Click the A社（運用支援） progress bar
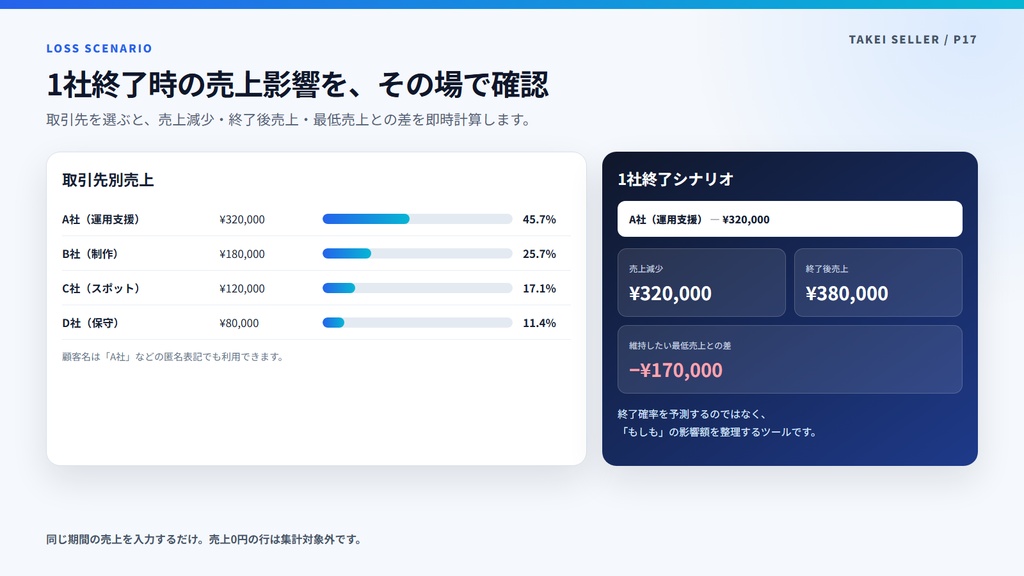The image size is (1024, 576). click(417, 219)
